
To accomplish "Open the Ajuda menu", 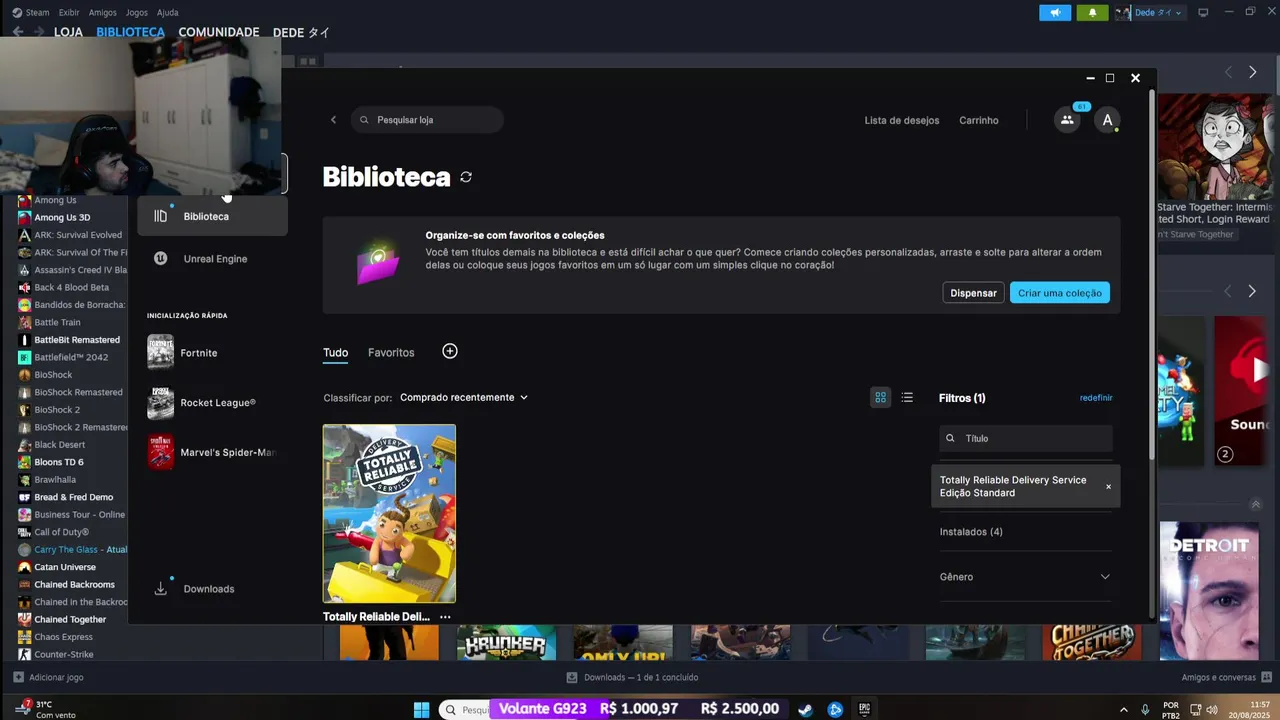I will pyautogui.click(x=168, y=13).
